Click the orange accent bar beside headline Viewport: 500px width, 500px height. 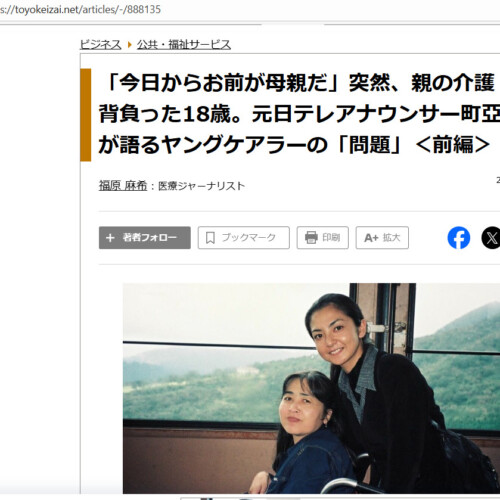86,115
